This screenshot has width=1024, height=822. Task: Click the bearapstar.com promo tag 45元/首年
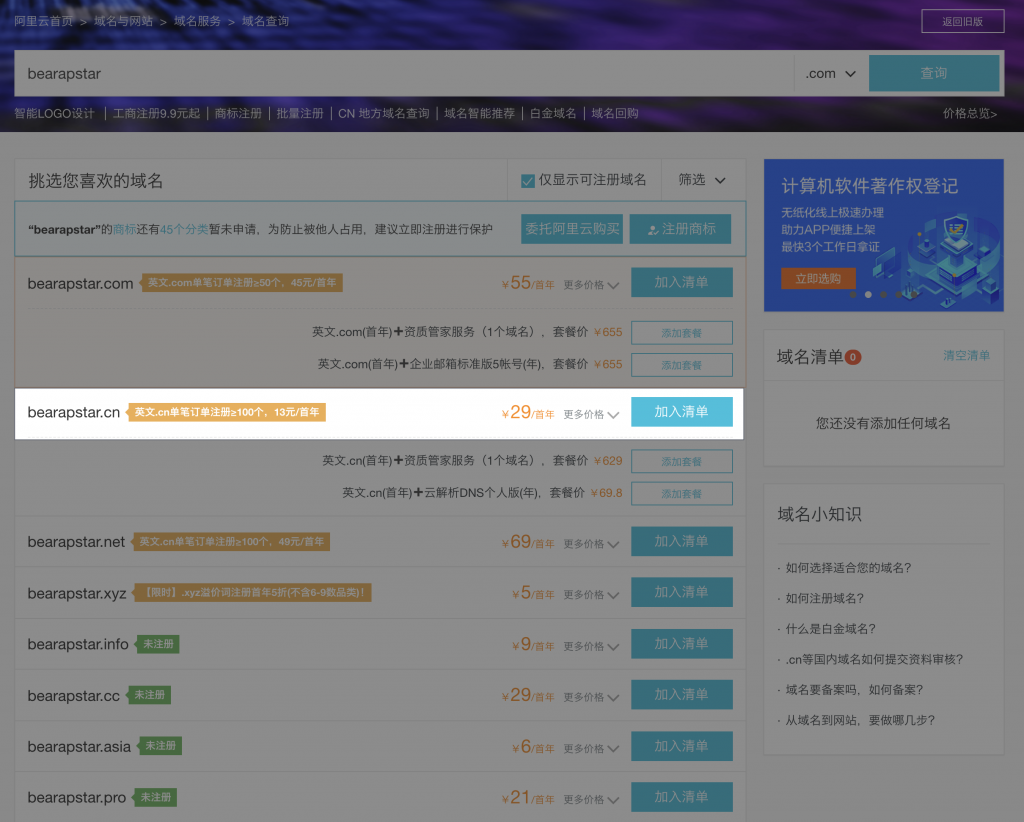[x=242, y=283]
